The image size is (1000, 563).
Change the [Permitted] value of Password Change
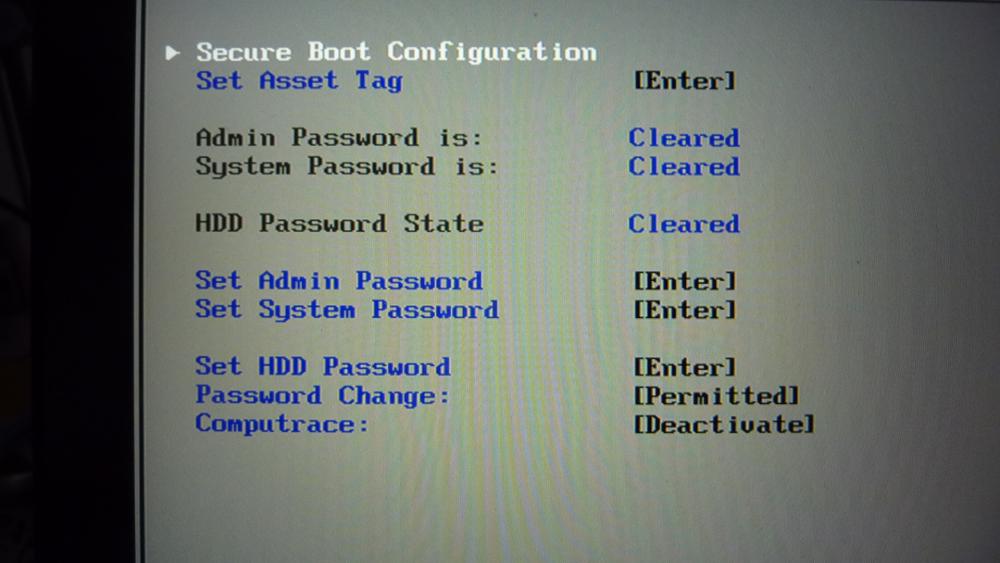pos(717,396)
